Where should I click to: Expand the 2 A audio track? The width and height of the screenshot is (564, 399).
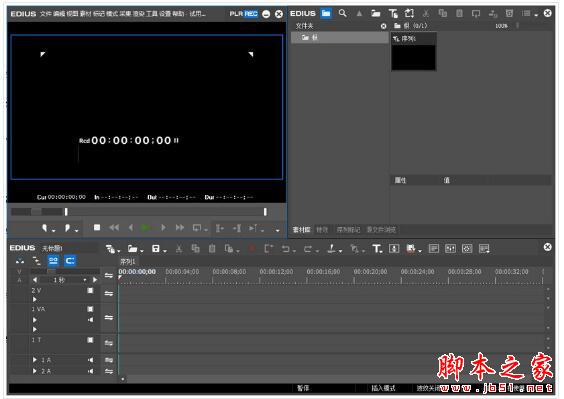click(35, 371)
